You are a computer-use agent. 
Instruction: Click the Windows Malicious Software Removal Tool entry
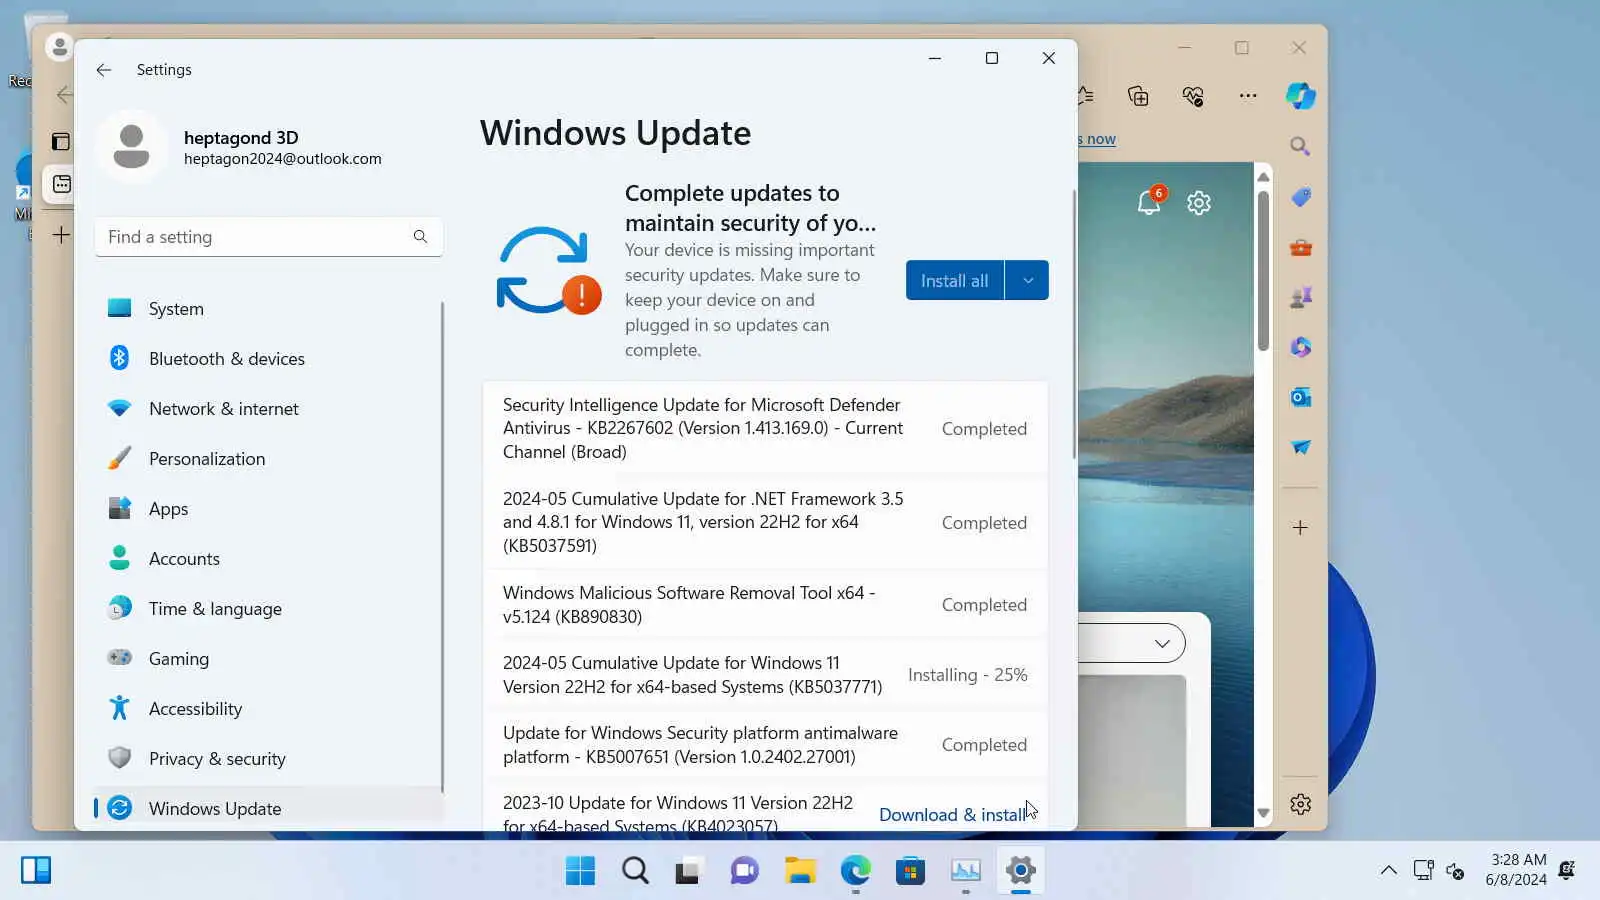(765, 605)
